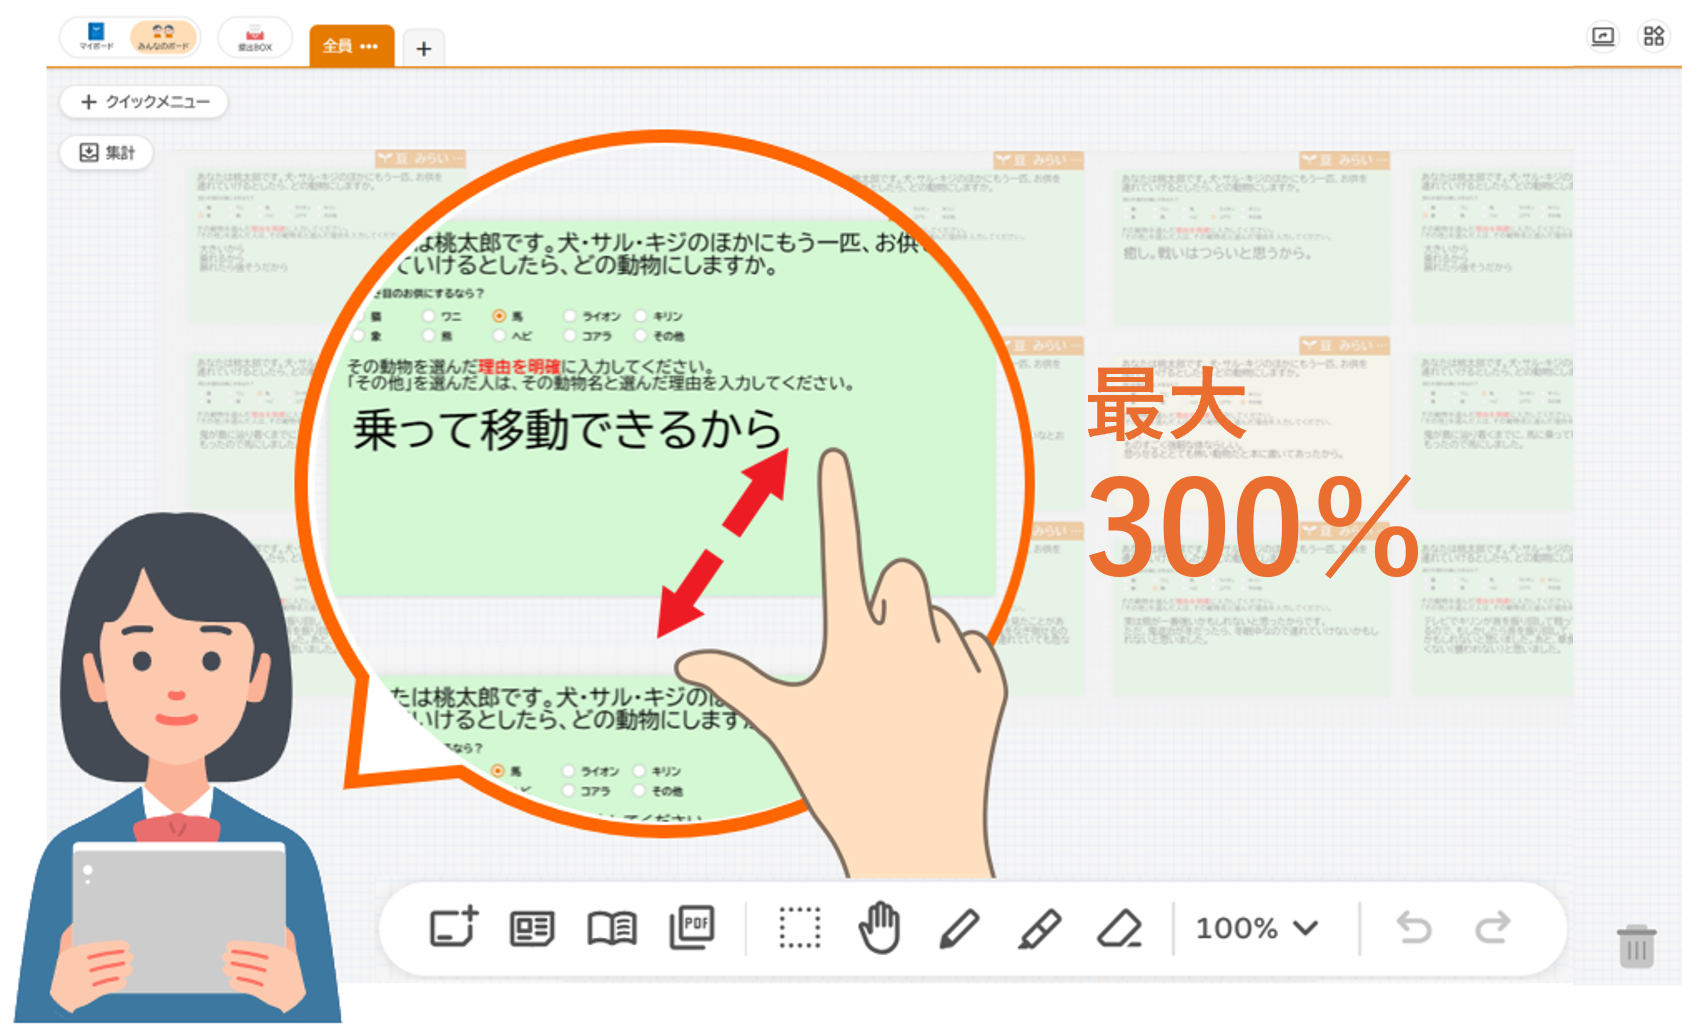
Task: Open the 全員 tab three-dot options menu
Action: coord(369,46)
